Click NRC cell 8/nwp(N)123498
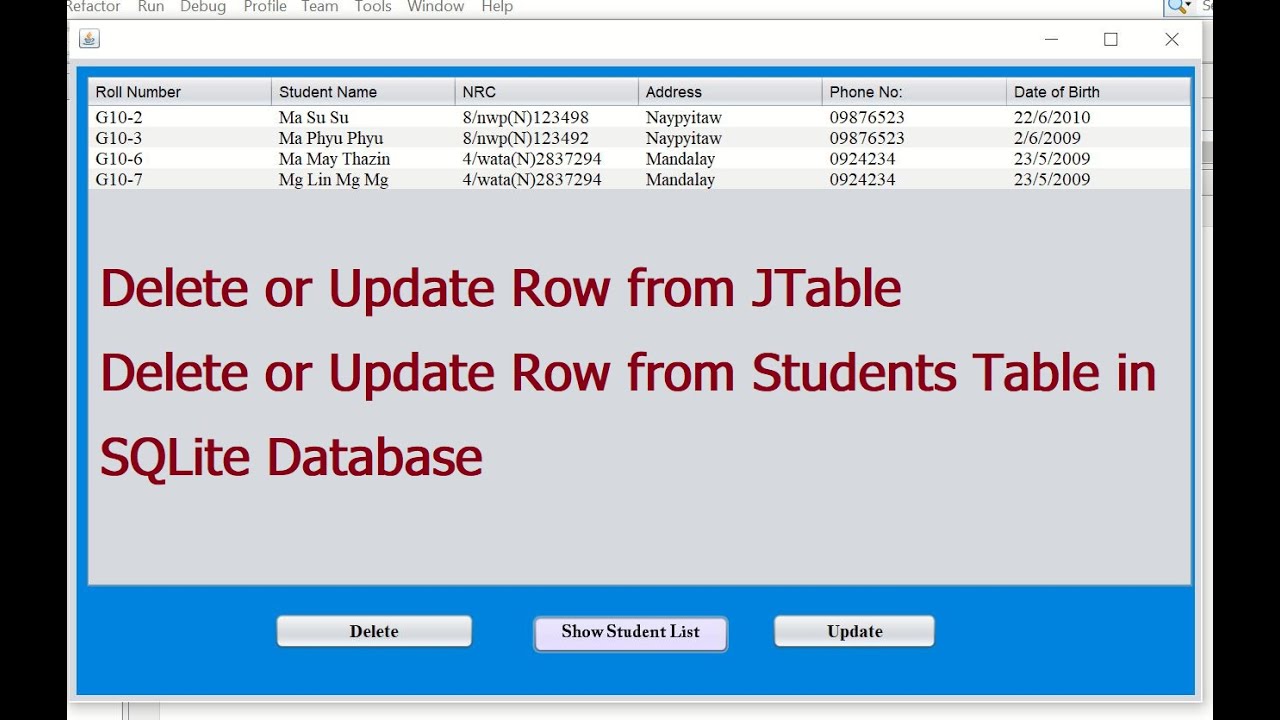1280x720 pixels. pyautogui.click(x=547, y=117)
